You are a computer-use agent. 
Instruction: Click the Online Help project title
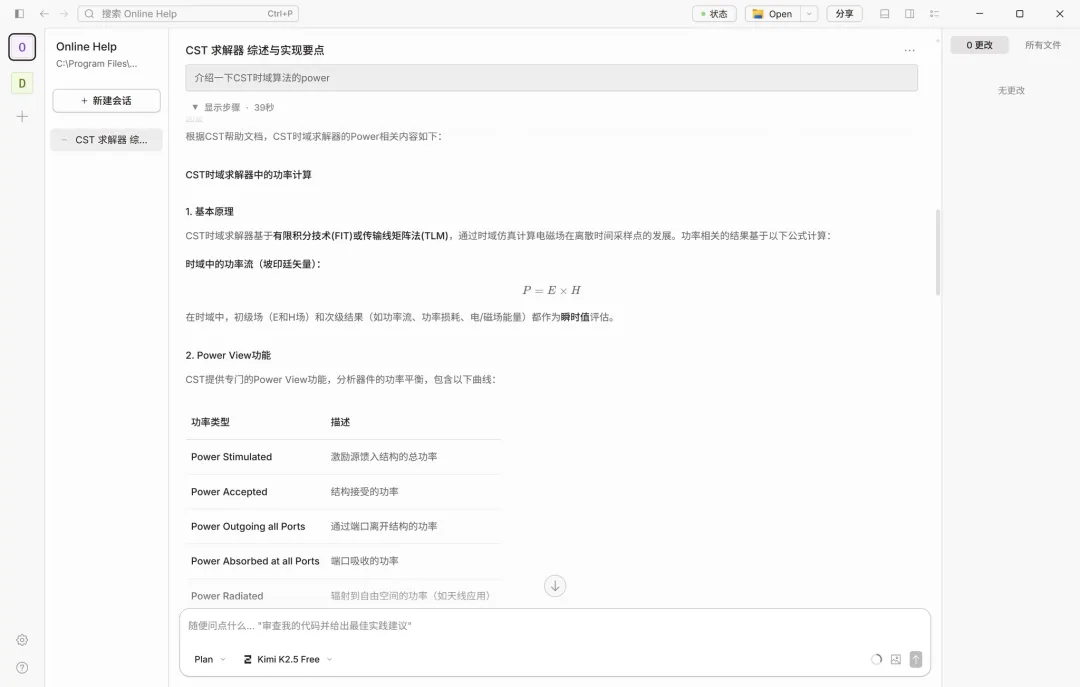[86, 47]
